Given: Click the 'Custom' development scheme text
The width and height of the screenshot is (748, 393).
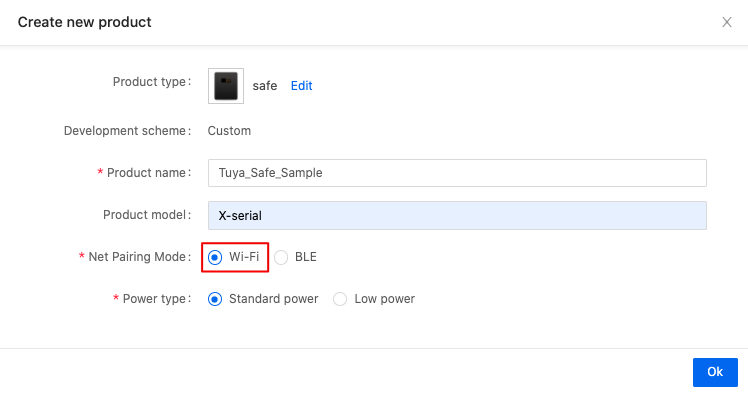Looking at the screenshot, I should tap(229, 131).
